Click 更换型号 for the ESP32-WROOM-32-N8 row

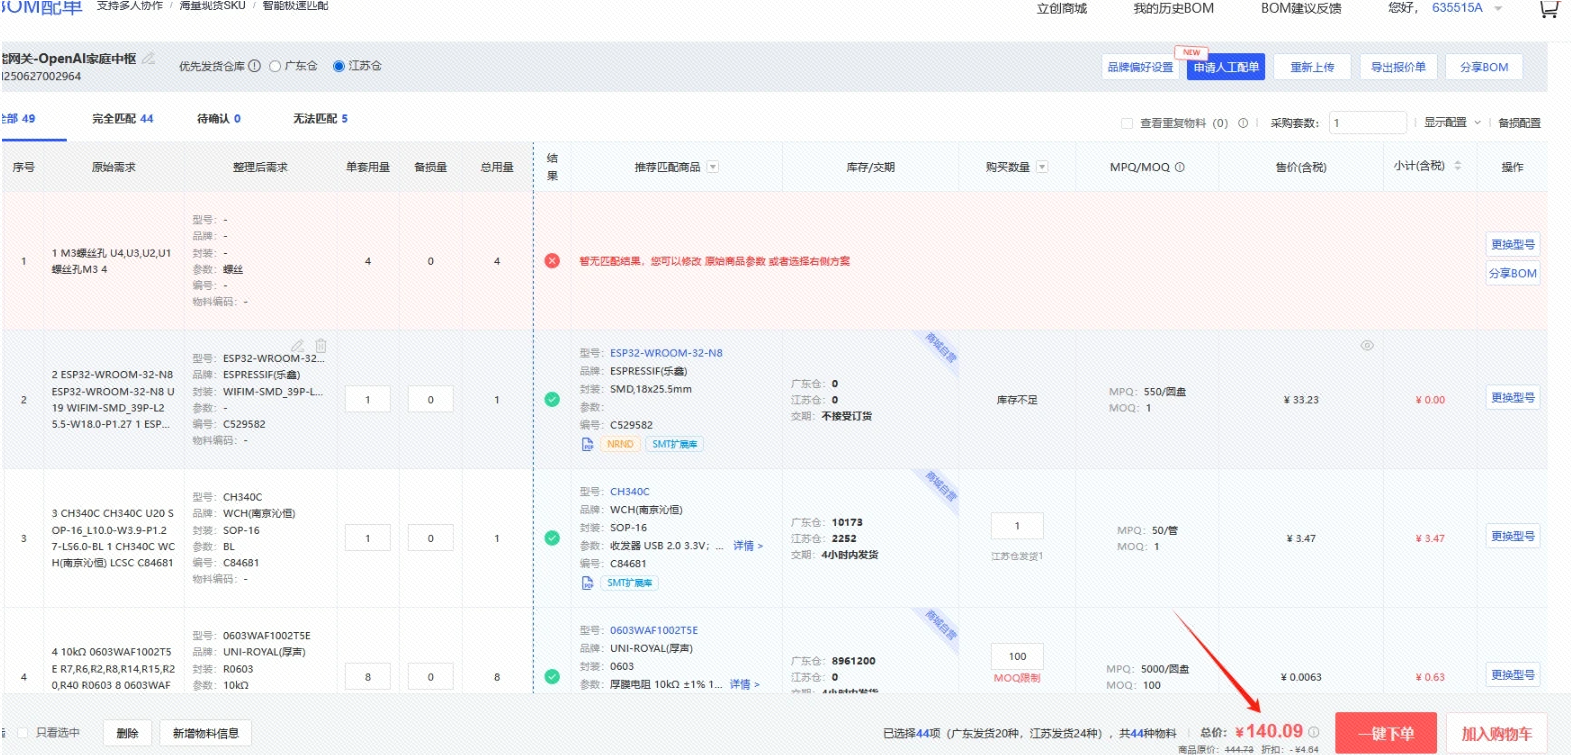point(1513,397)
